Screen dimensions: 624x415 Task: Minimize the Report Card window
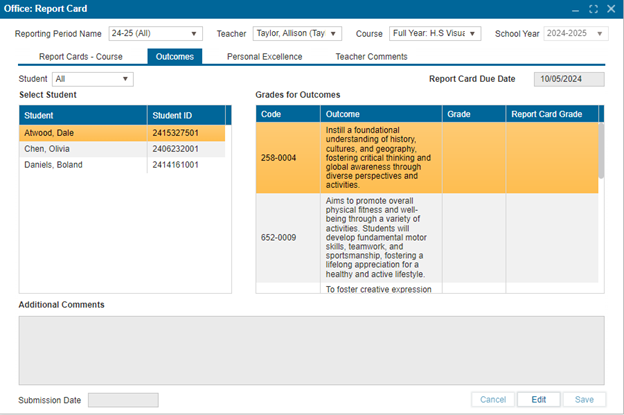click(x=575, y=9)
